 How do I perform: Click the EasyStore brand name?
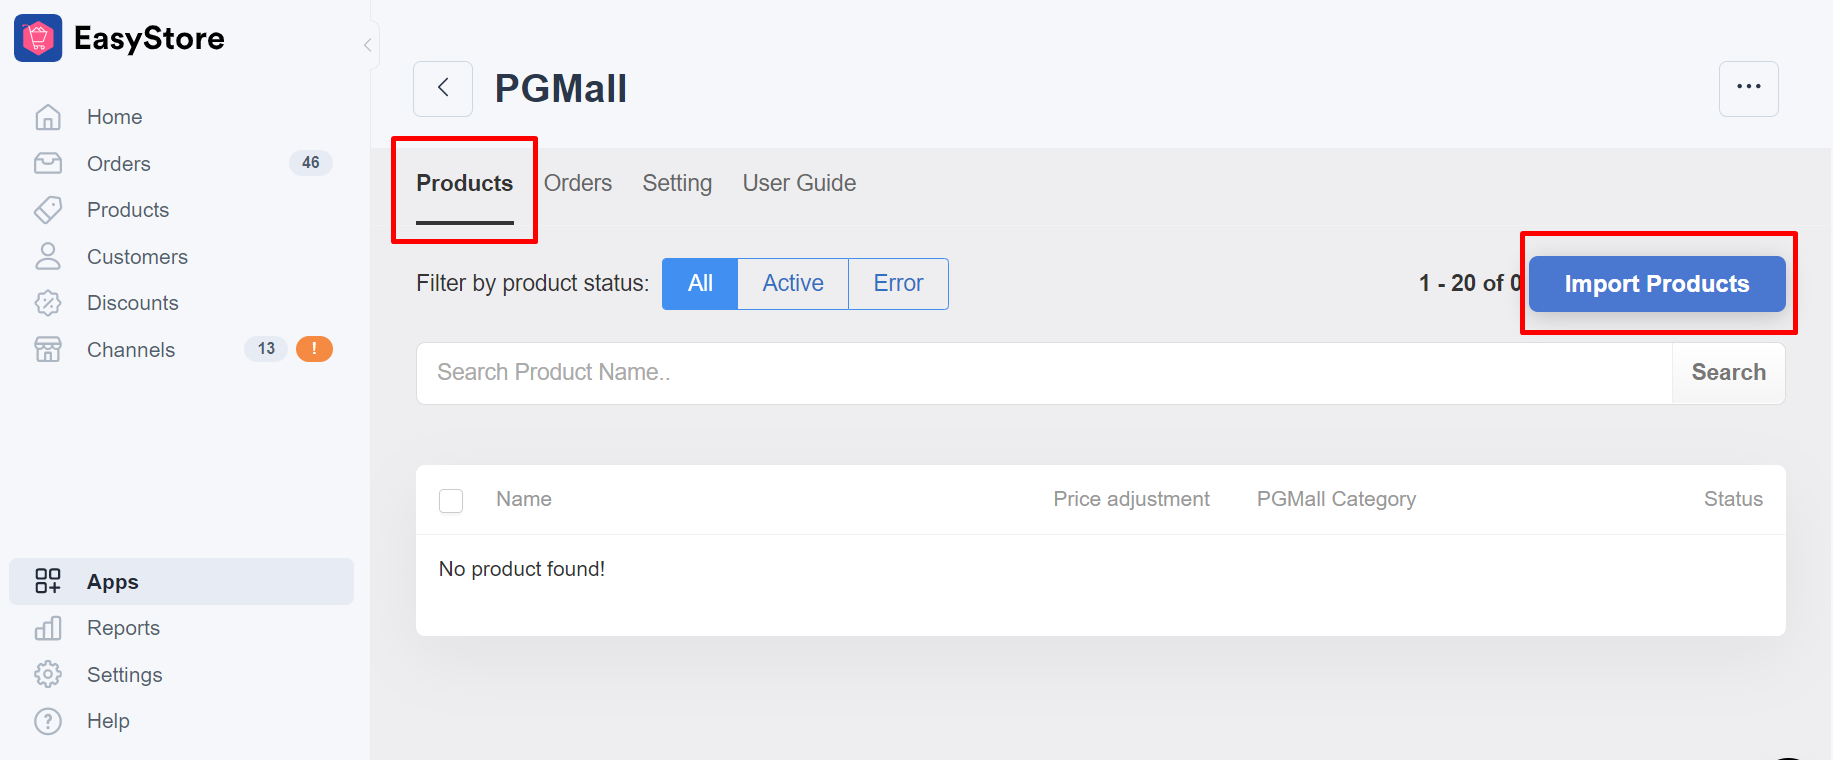(x=149, y=38)
